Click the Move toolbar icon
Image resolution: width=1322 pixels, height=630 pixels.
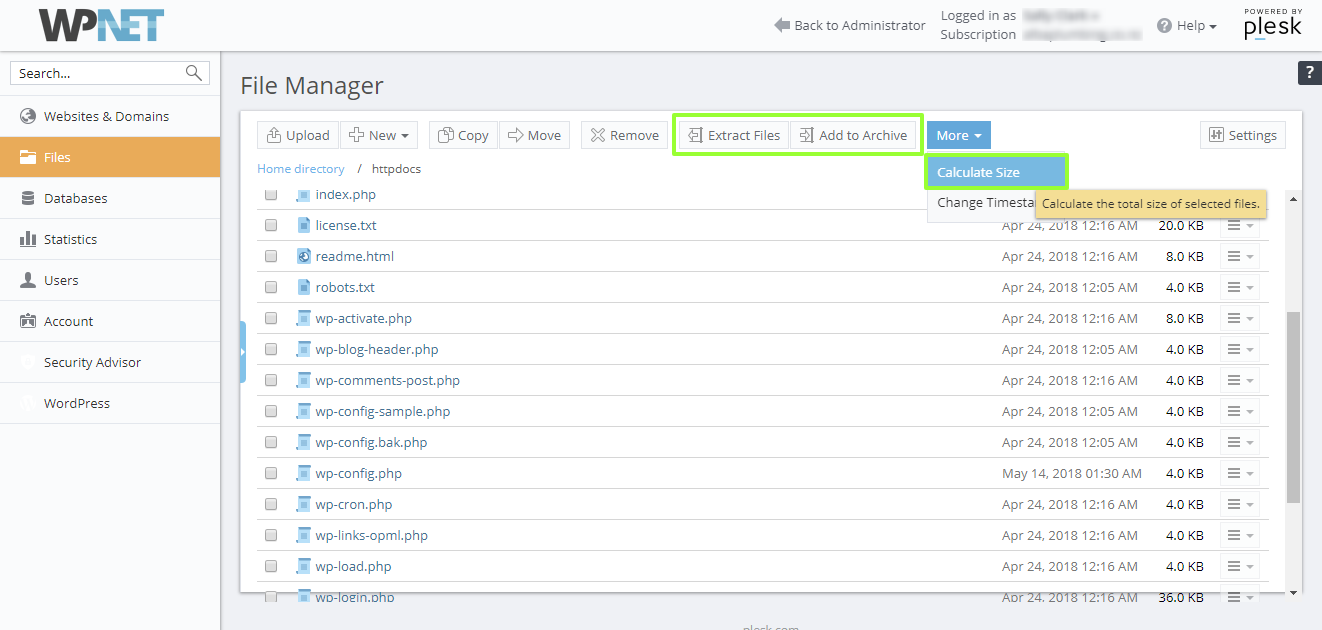pos(516,135)
